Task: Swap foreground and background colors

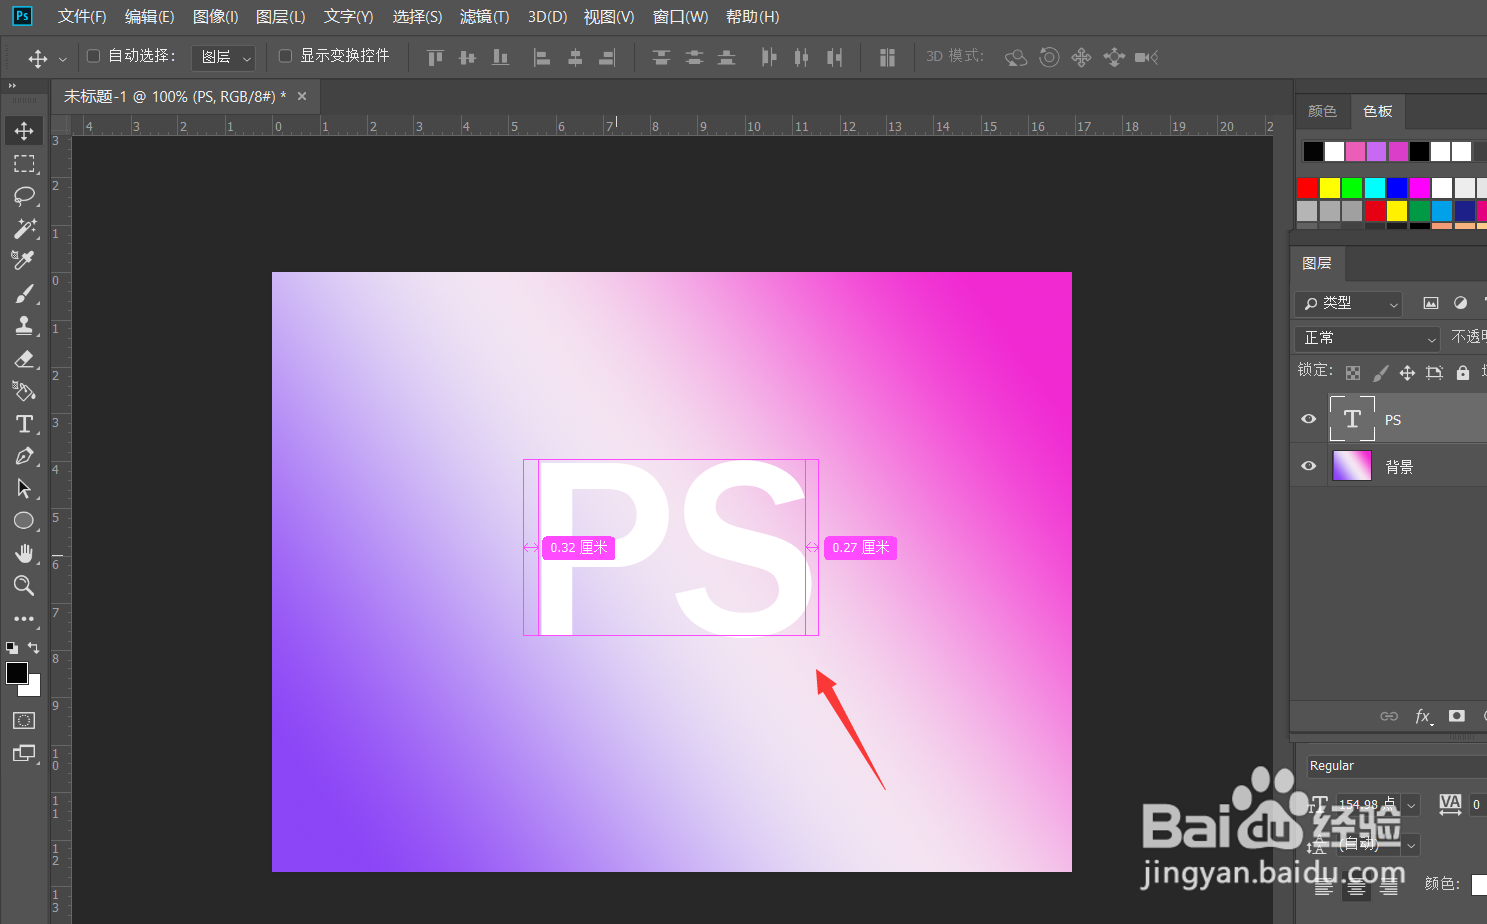Action: pos(34,647)
